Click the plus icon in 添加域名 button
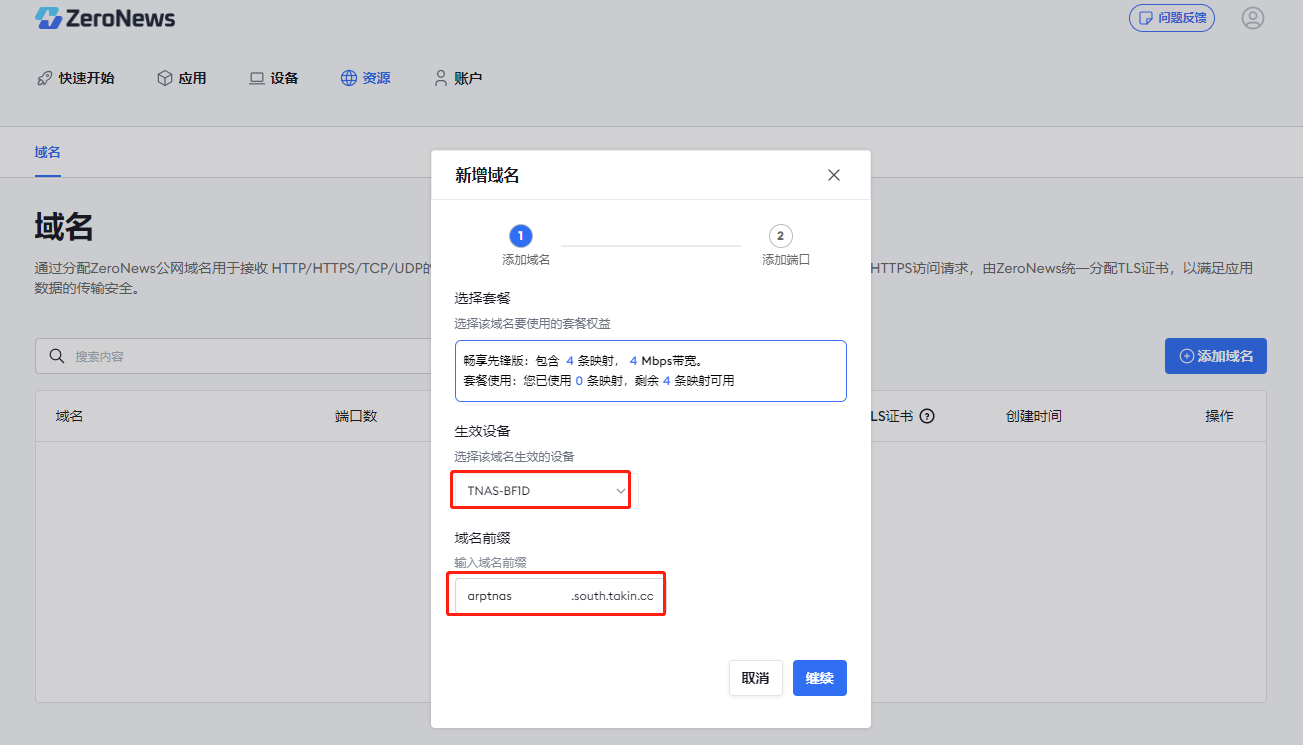 (x=1187, y=356)
